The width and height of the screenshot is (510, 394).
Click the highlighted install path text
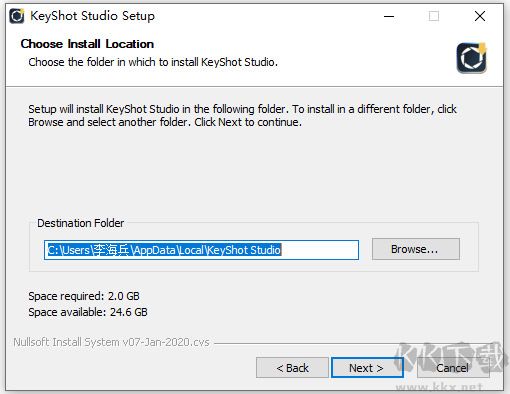tap(164, 250)
